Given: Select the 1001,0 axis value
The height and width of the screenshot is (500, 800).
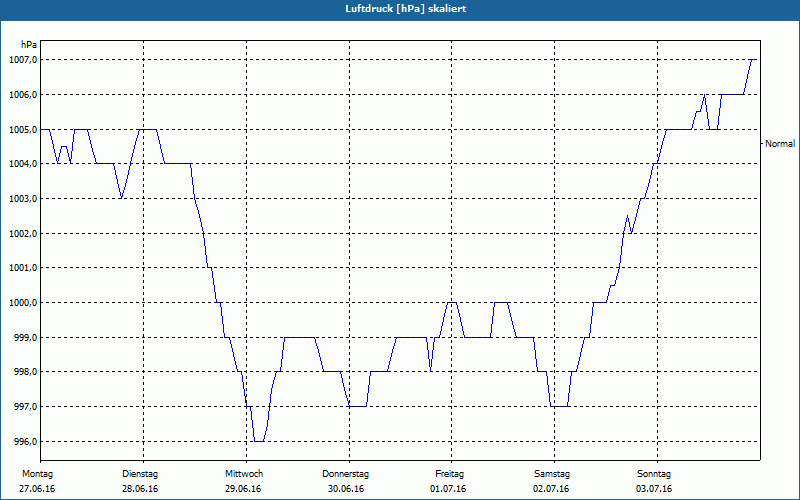Looking at the screenshot, I should tap(23, 268).
